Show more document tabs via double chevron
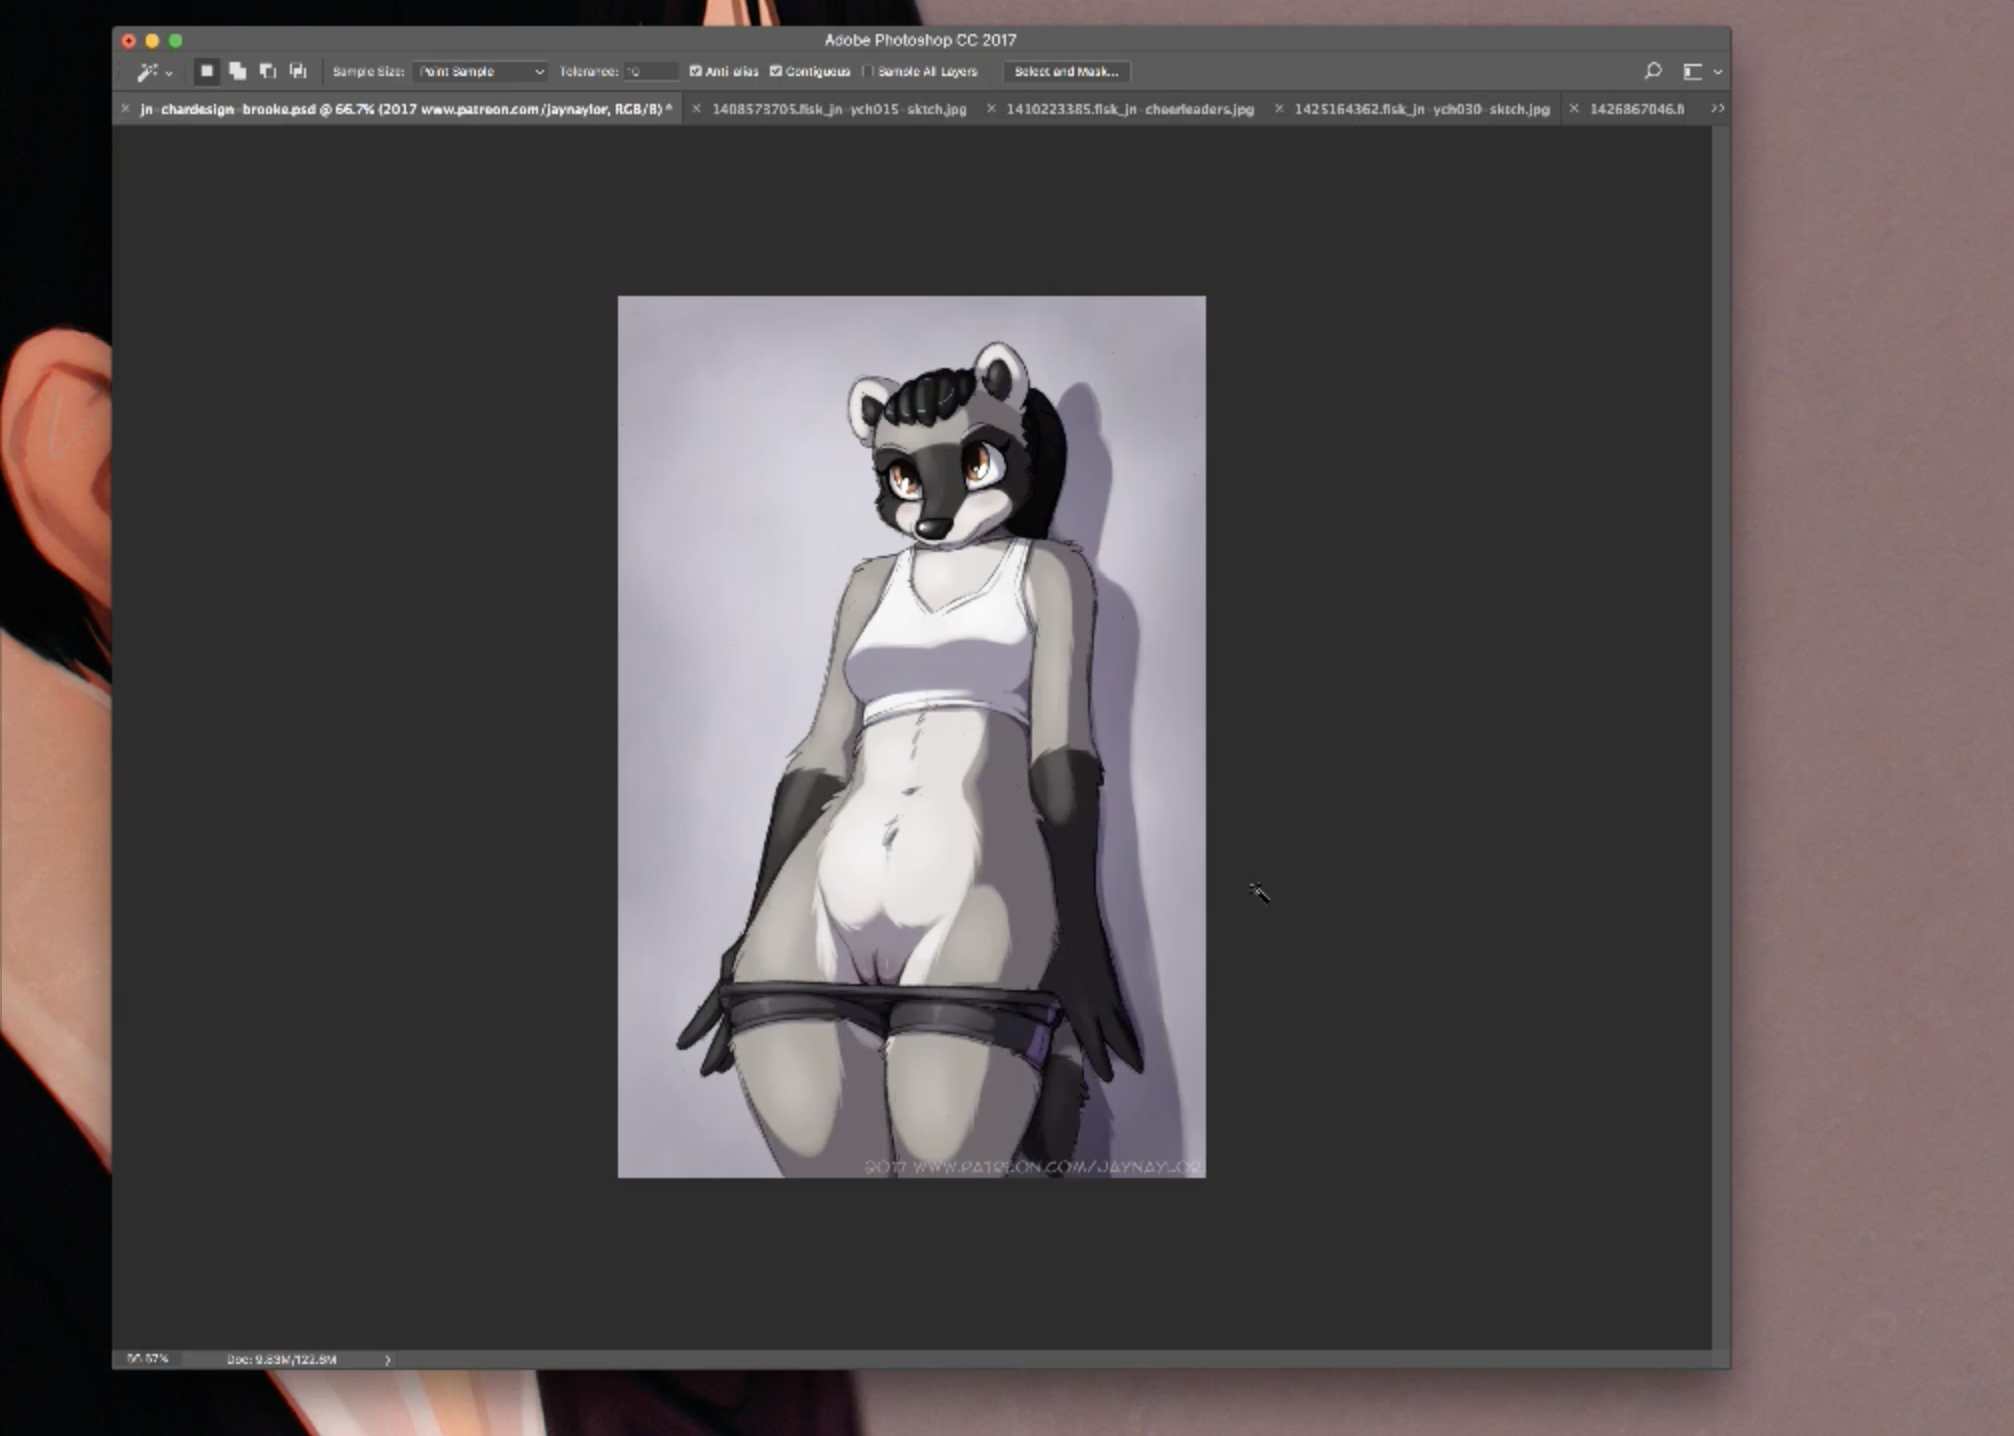2014x1436 pixels. (x=1717, y=108)
